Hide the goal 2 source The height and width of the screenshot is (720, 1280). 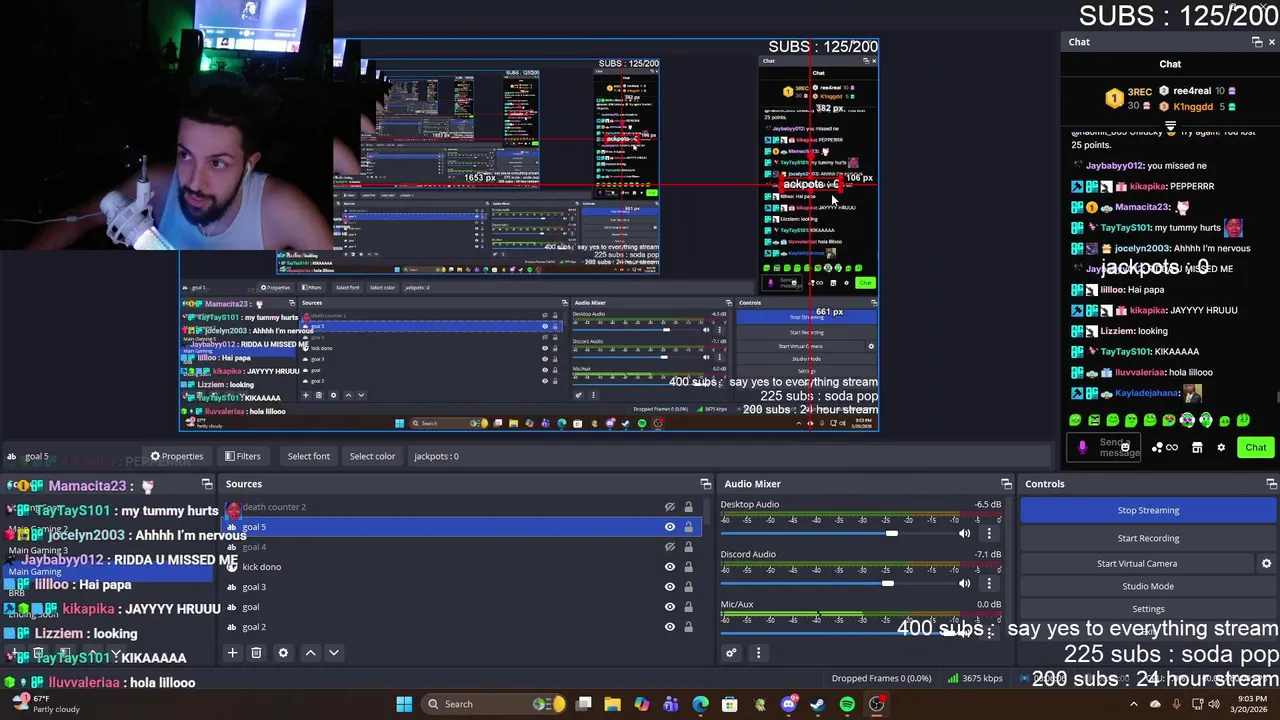670,627
